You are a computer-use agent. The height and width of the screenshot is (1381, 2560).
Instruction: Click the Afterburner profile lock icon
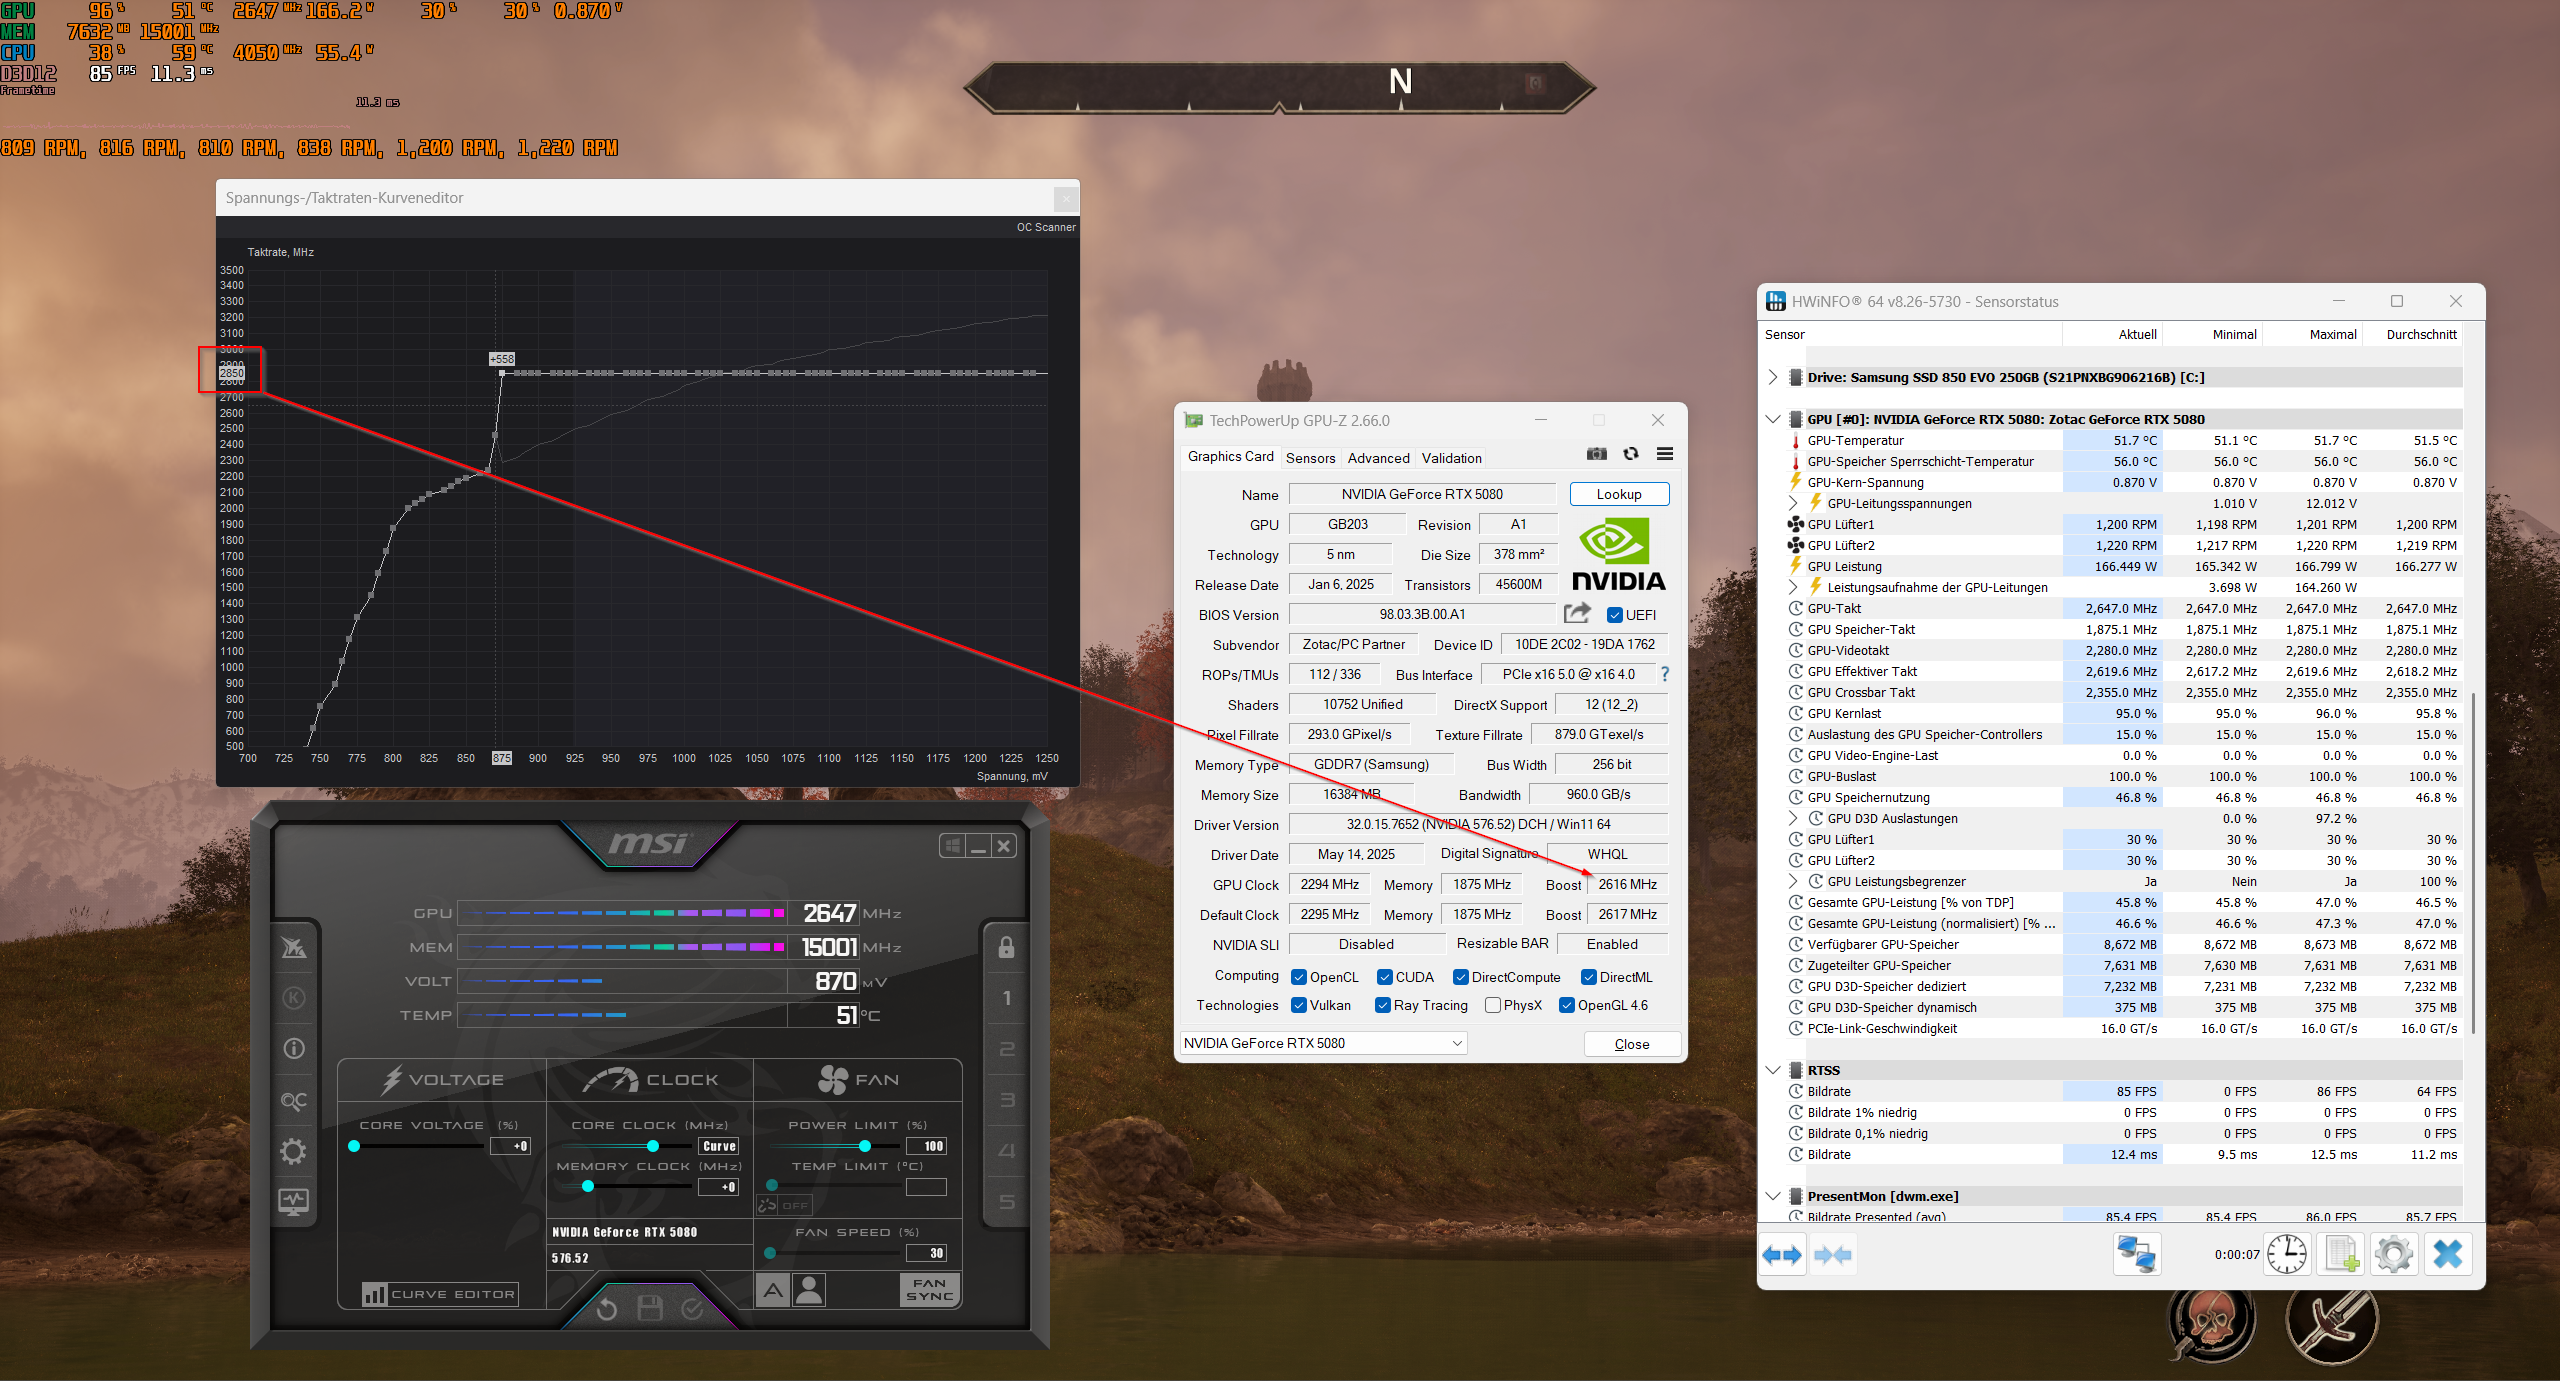[x=1006, y=947]
